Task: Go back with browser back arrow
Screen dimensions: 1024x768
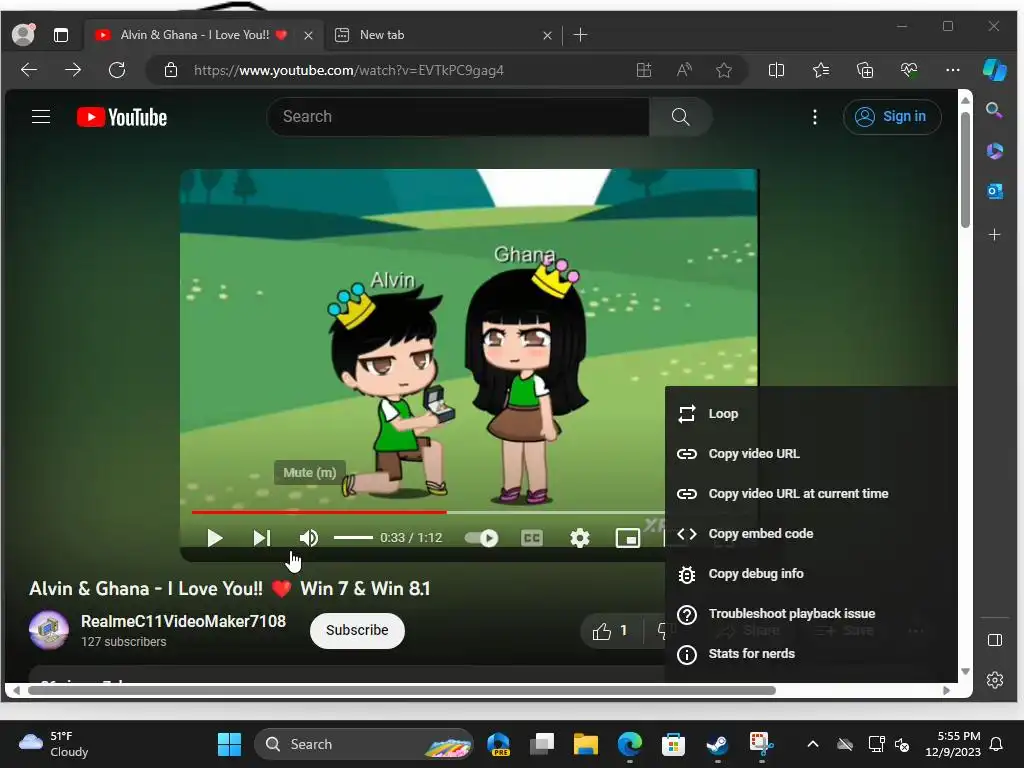Action: tap(29, 70)
